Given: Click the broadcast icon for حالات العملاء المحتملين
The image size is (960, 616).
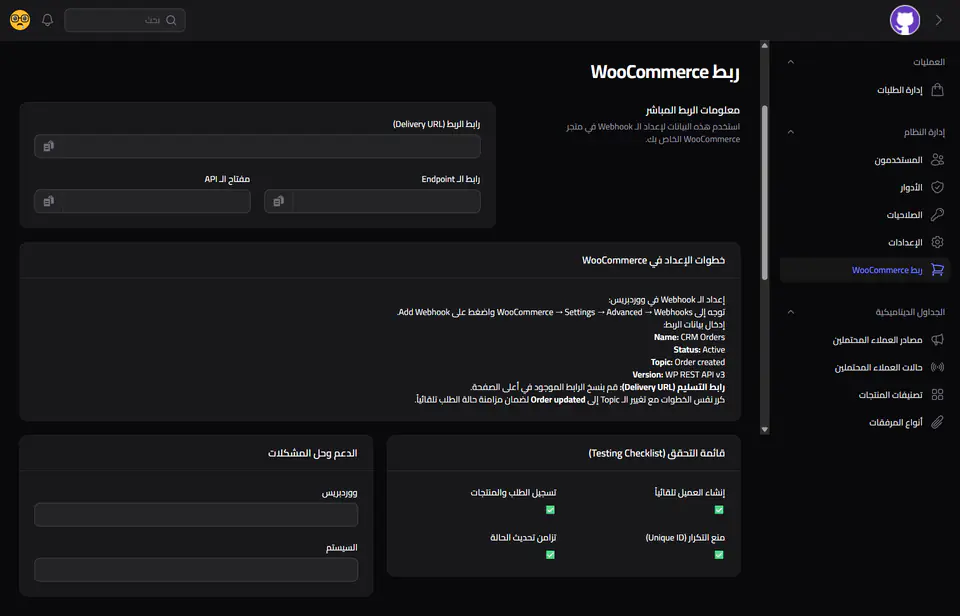Looking at the screenshot, I should (937, 367).
